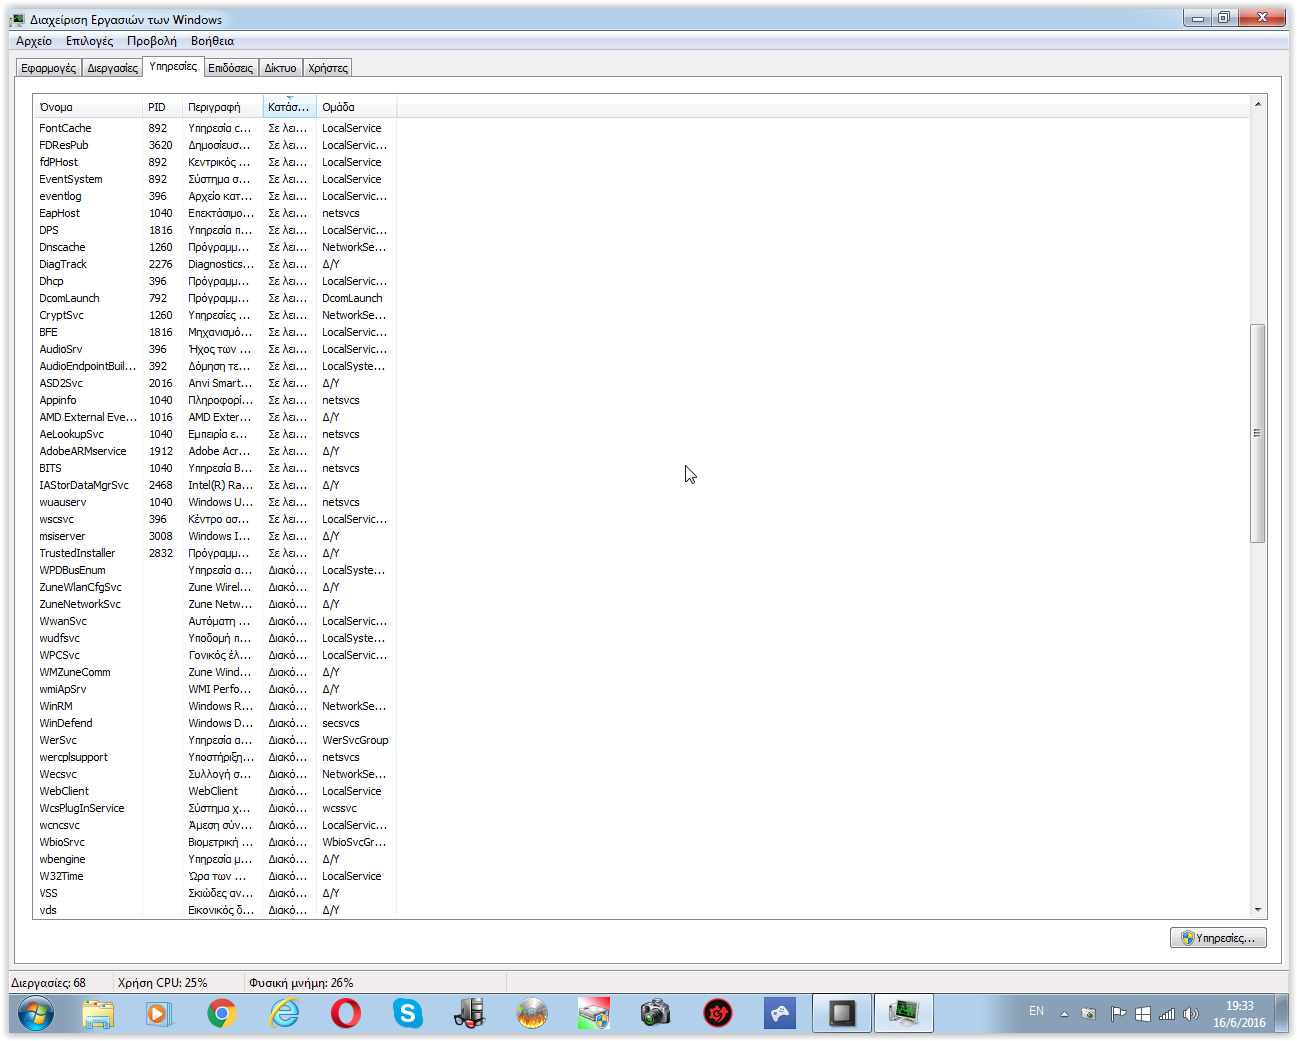Open the flame disc app on taskbar
The image size is (1297, 1041).
(x=532, y=1014)
